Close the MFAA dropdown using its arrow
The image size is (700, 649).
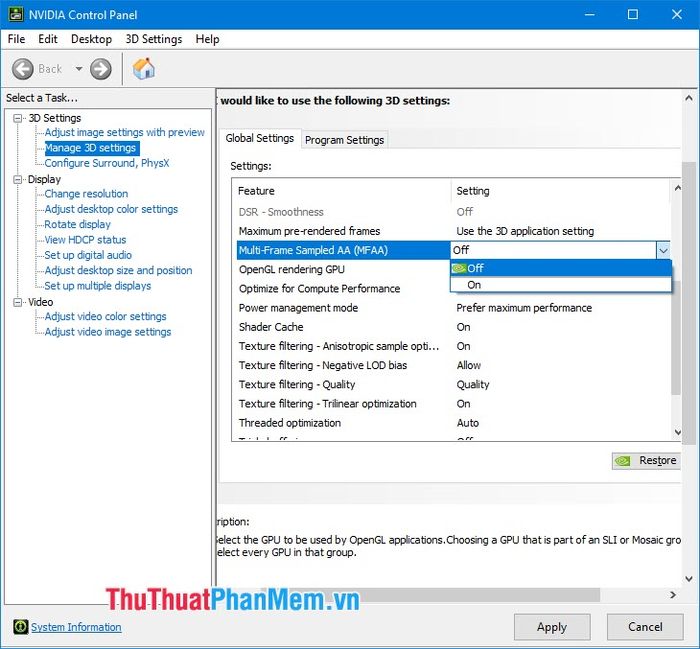point(663,250)
